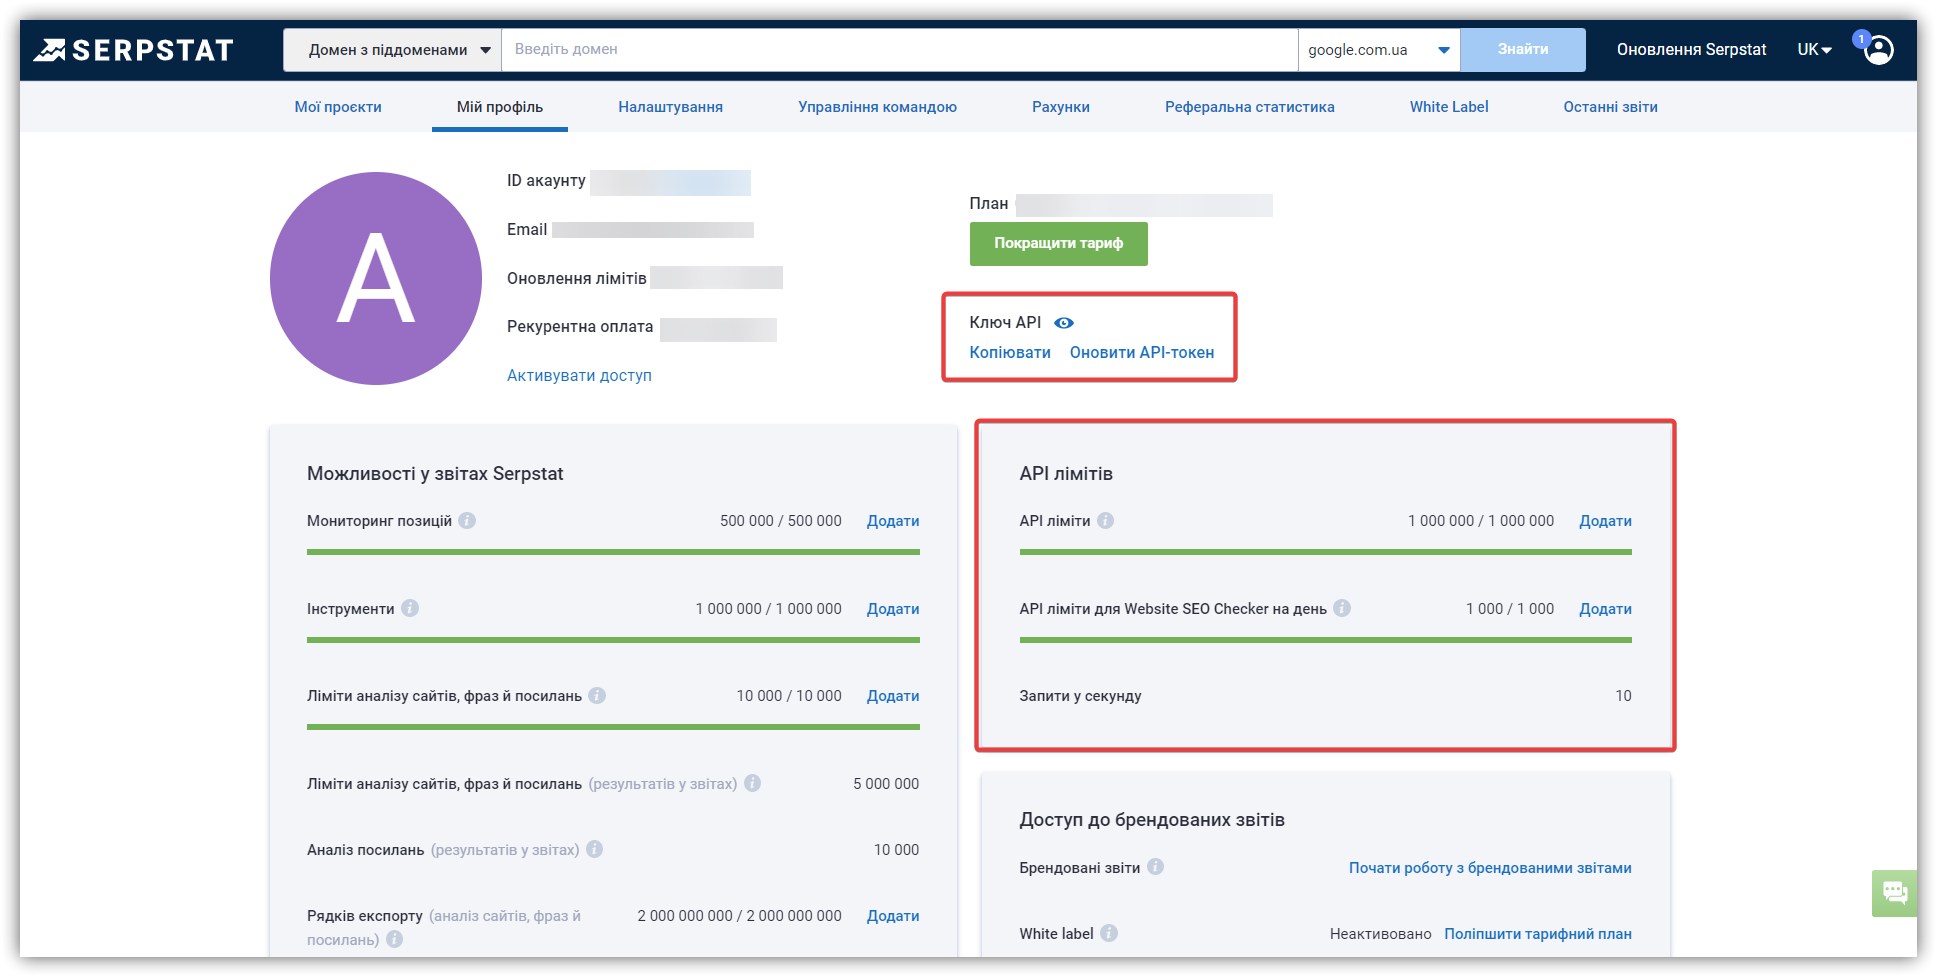Viewport: 1937px width, 977px height.
Task: Switch to White Label tab
Action: point(1449,107)
